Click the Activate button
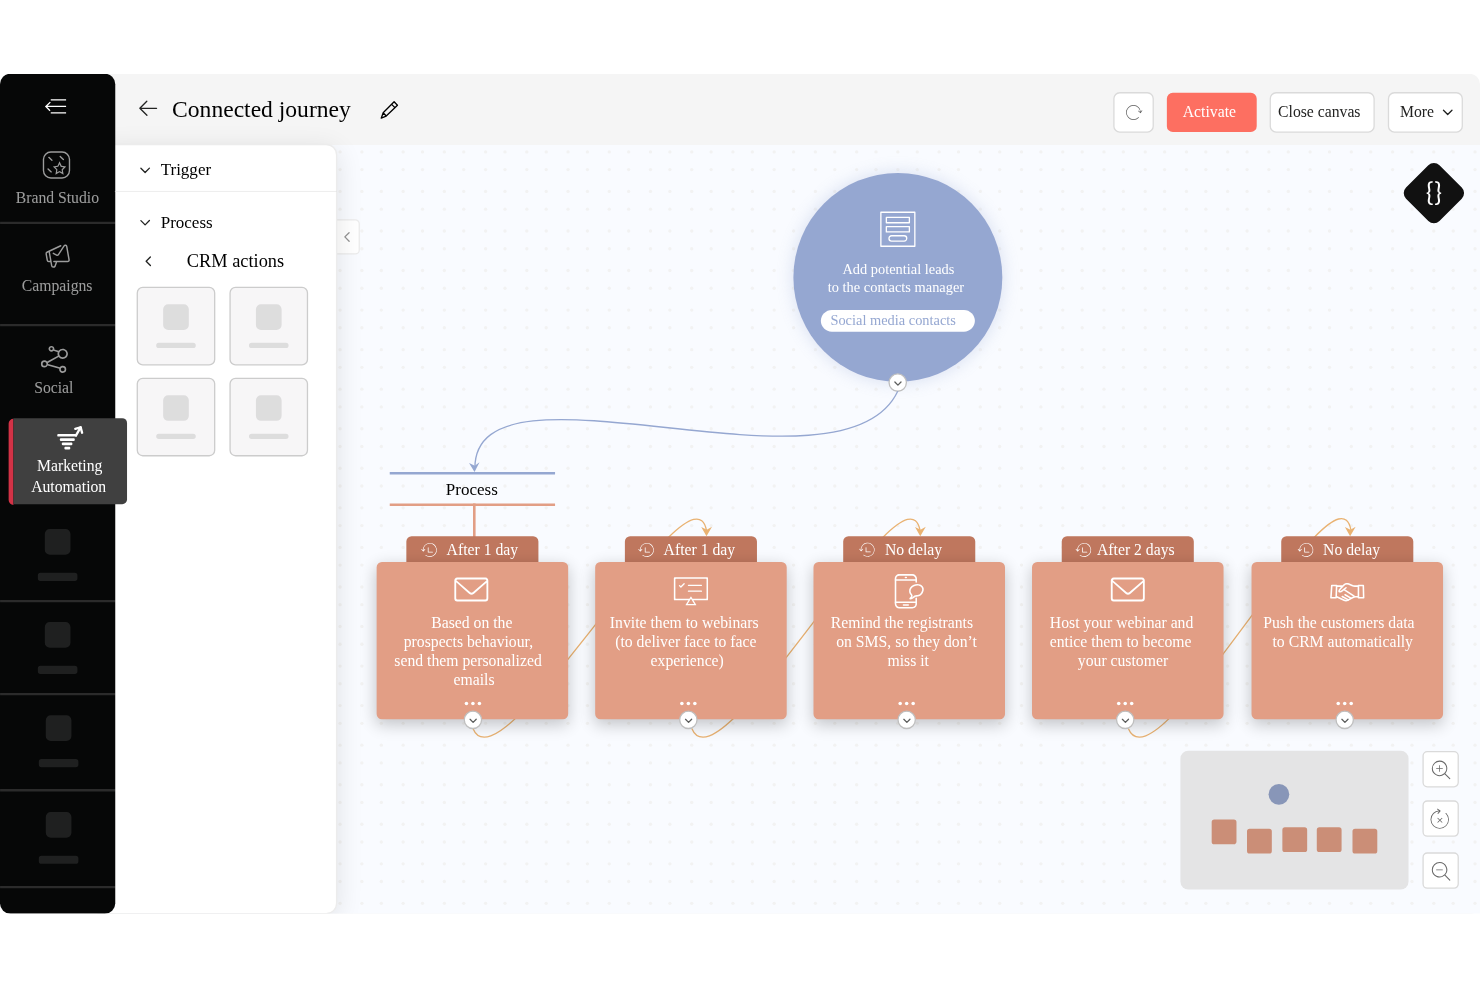 [1211, 112]
